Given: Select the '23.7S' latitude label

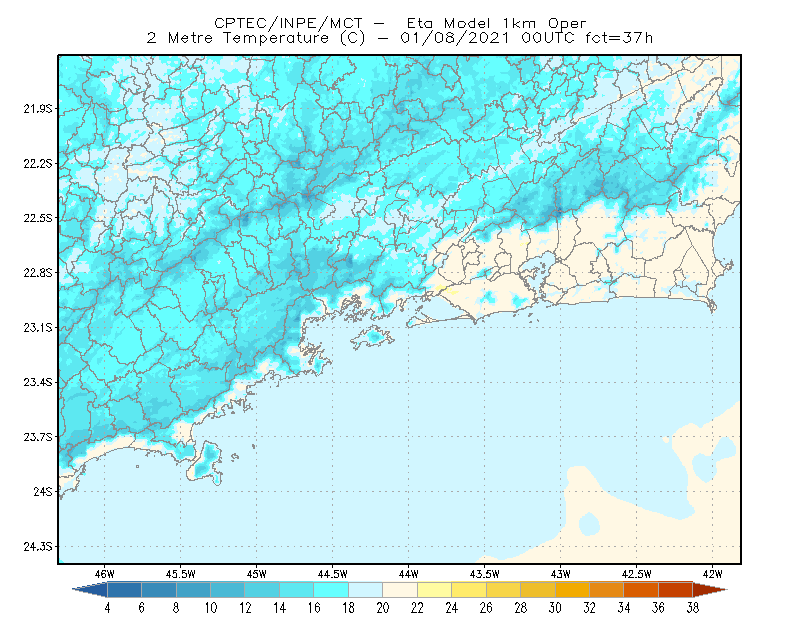Looking at the screenshot, I should [38, 437].
